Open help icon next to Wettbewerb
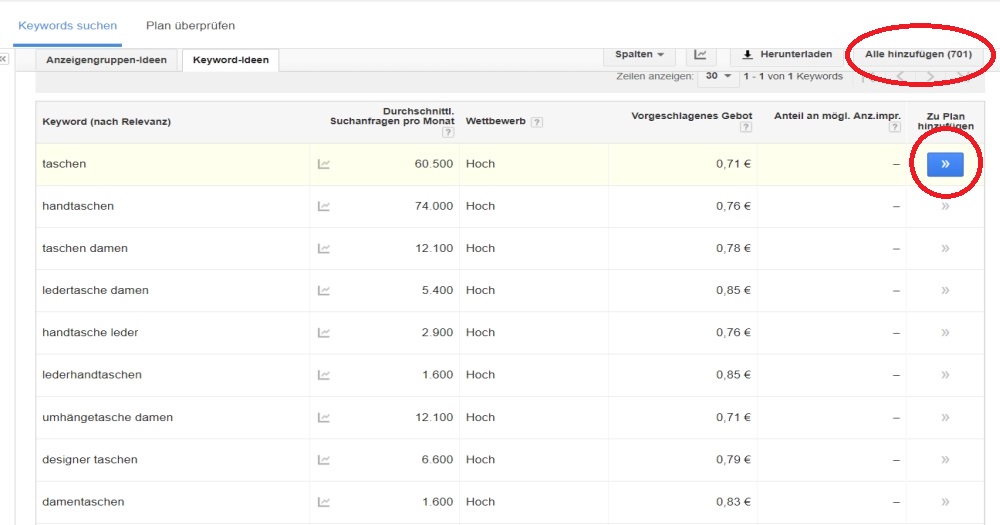 [537, 122]
